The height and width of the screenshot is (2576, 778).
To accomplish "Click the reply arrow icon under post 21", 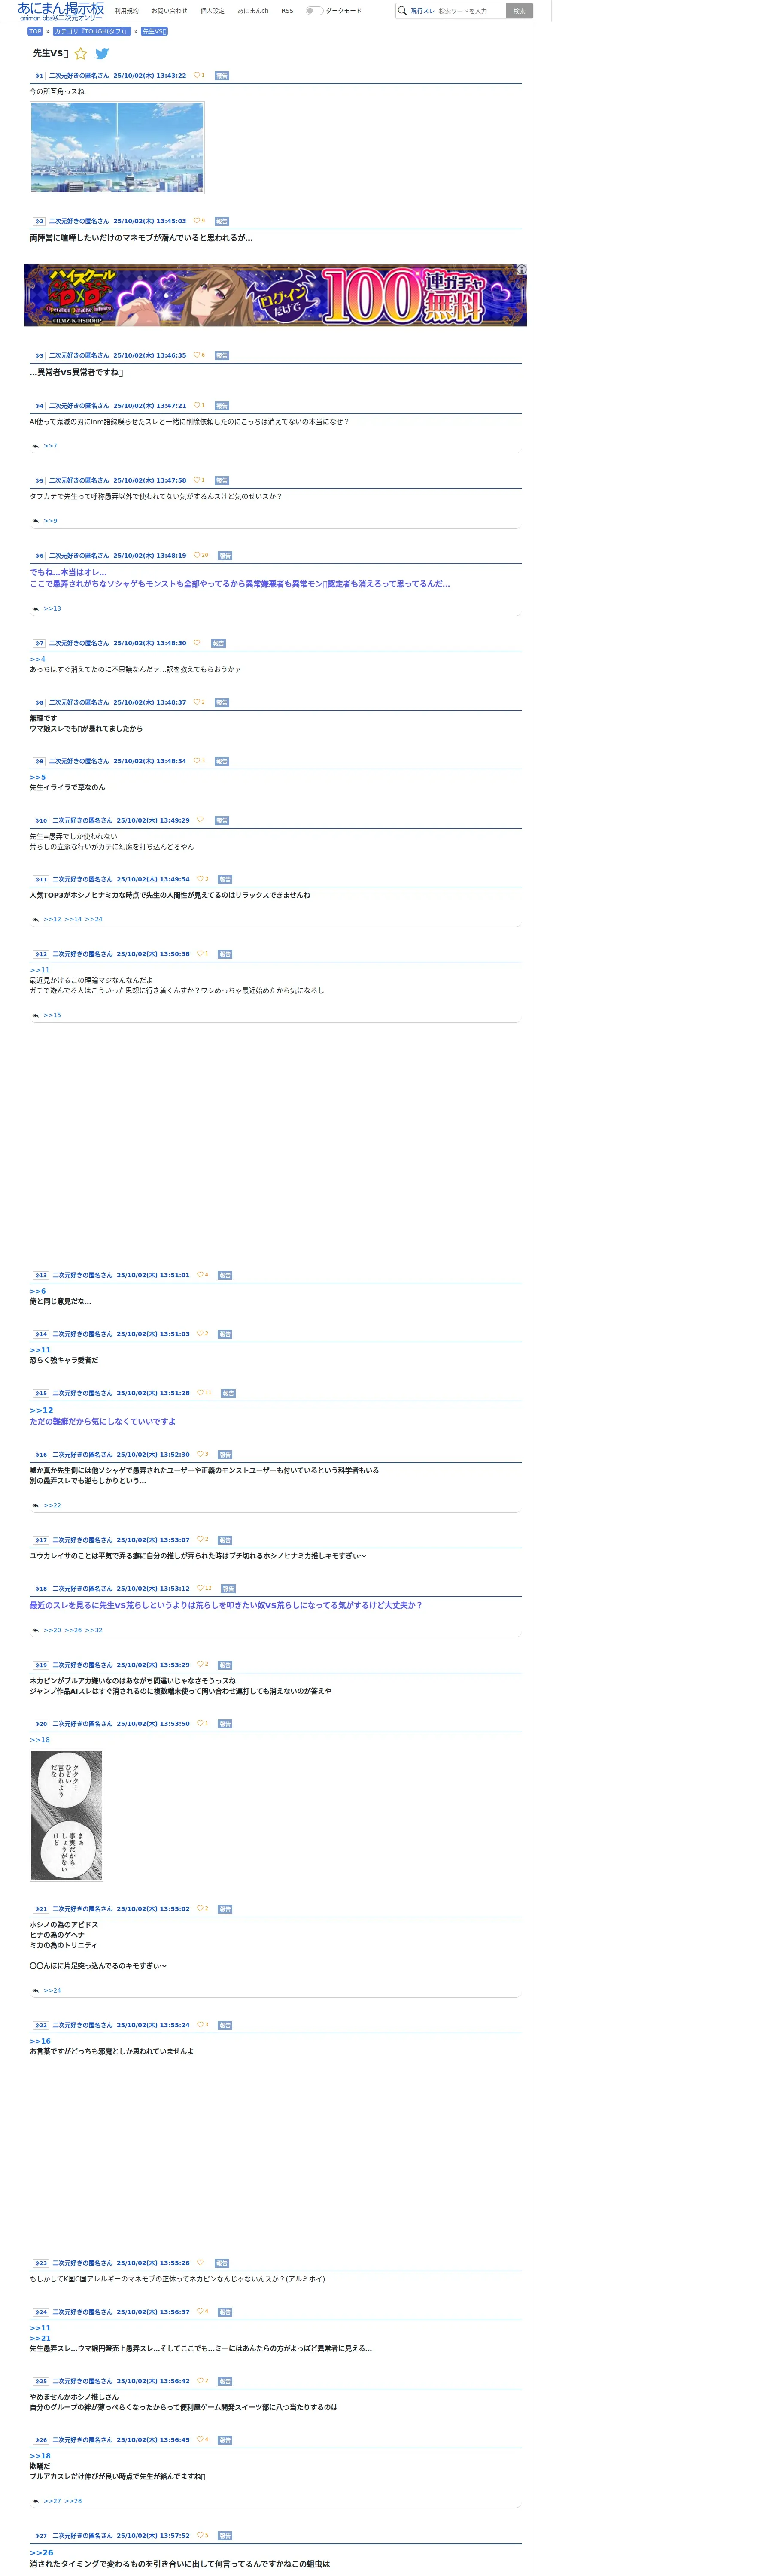I will coord(36,1991).
